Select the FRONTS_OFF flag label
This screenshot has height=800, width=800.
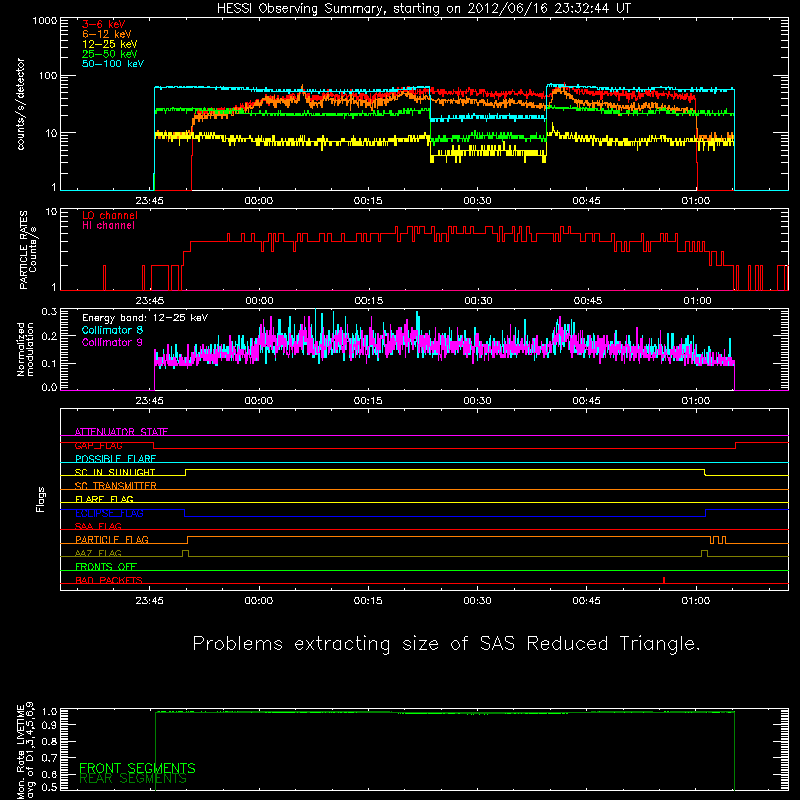(x=106, y=566)
